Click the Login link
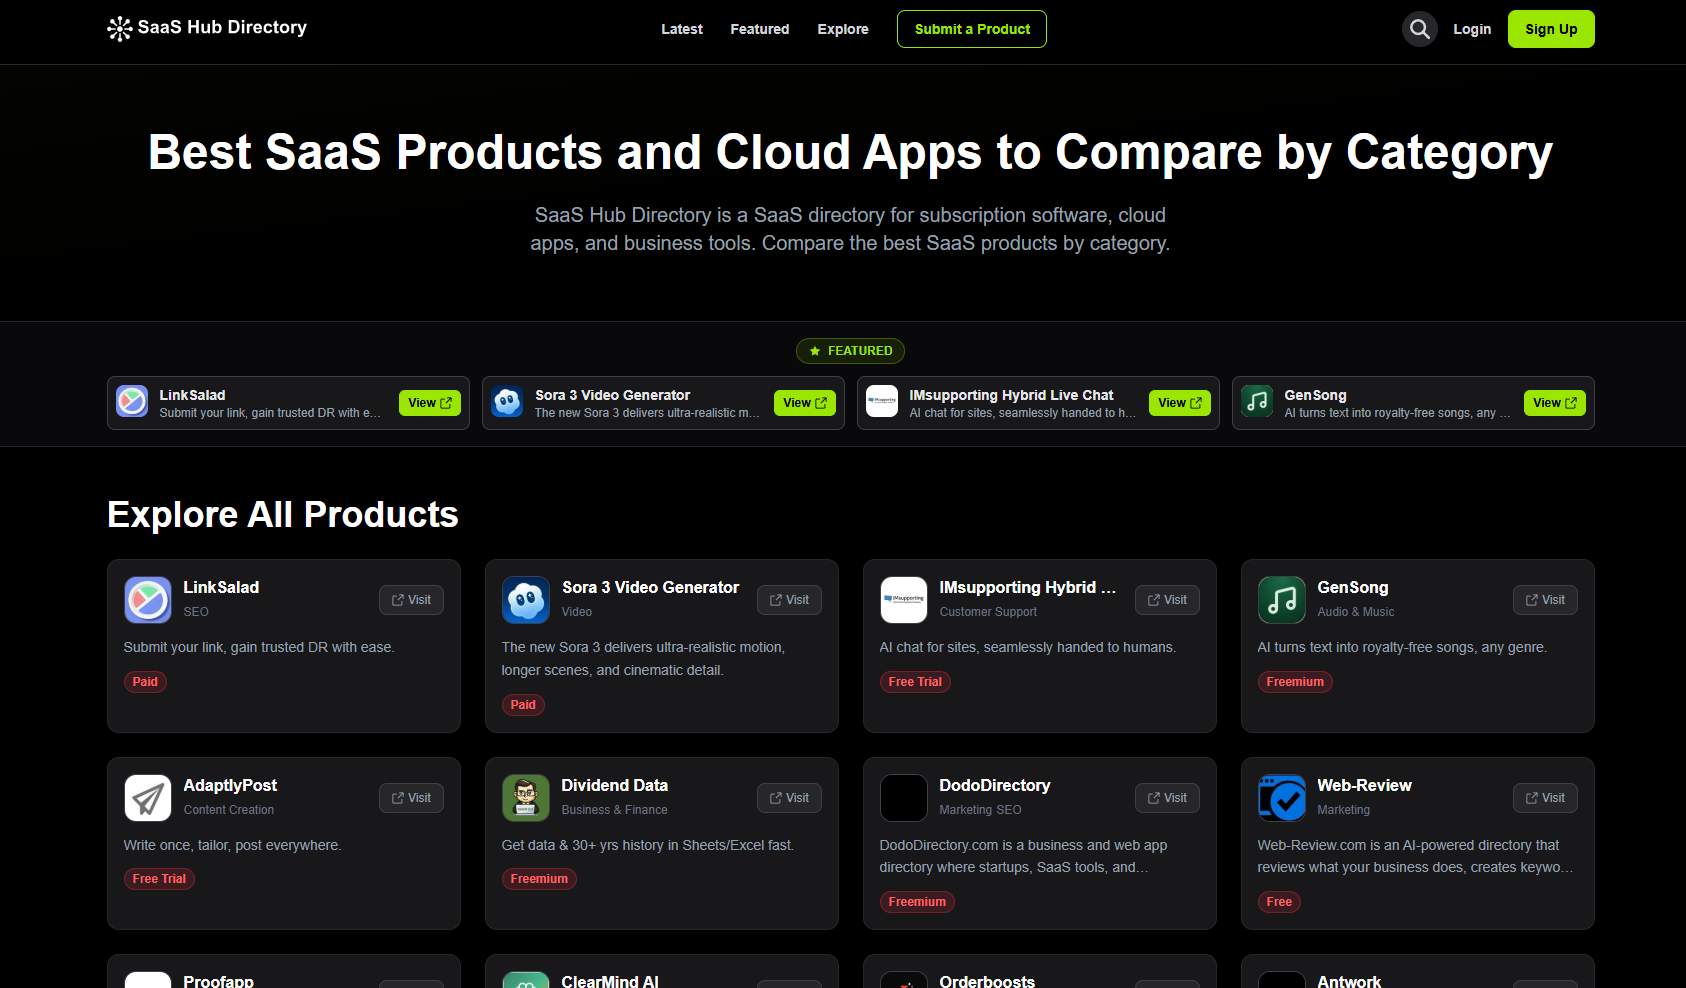The height and width of the screenshot is (988, 1686). point(1471,29)
